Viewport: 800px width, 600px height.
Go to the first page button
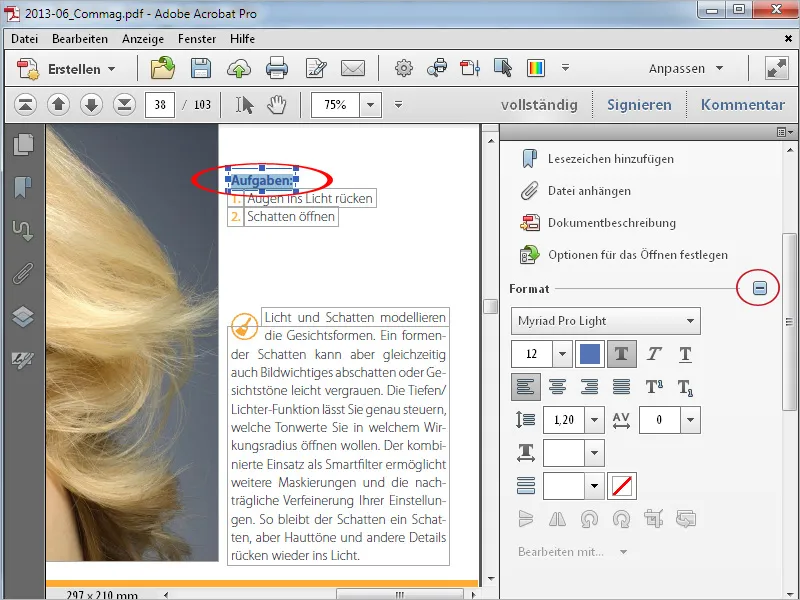pyautogui.click(x=26, y=105)
